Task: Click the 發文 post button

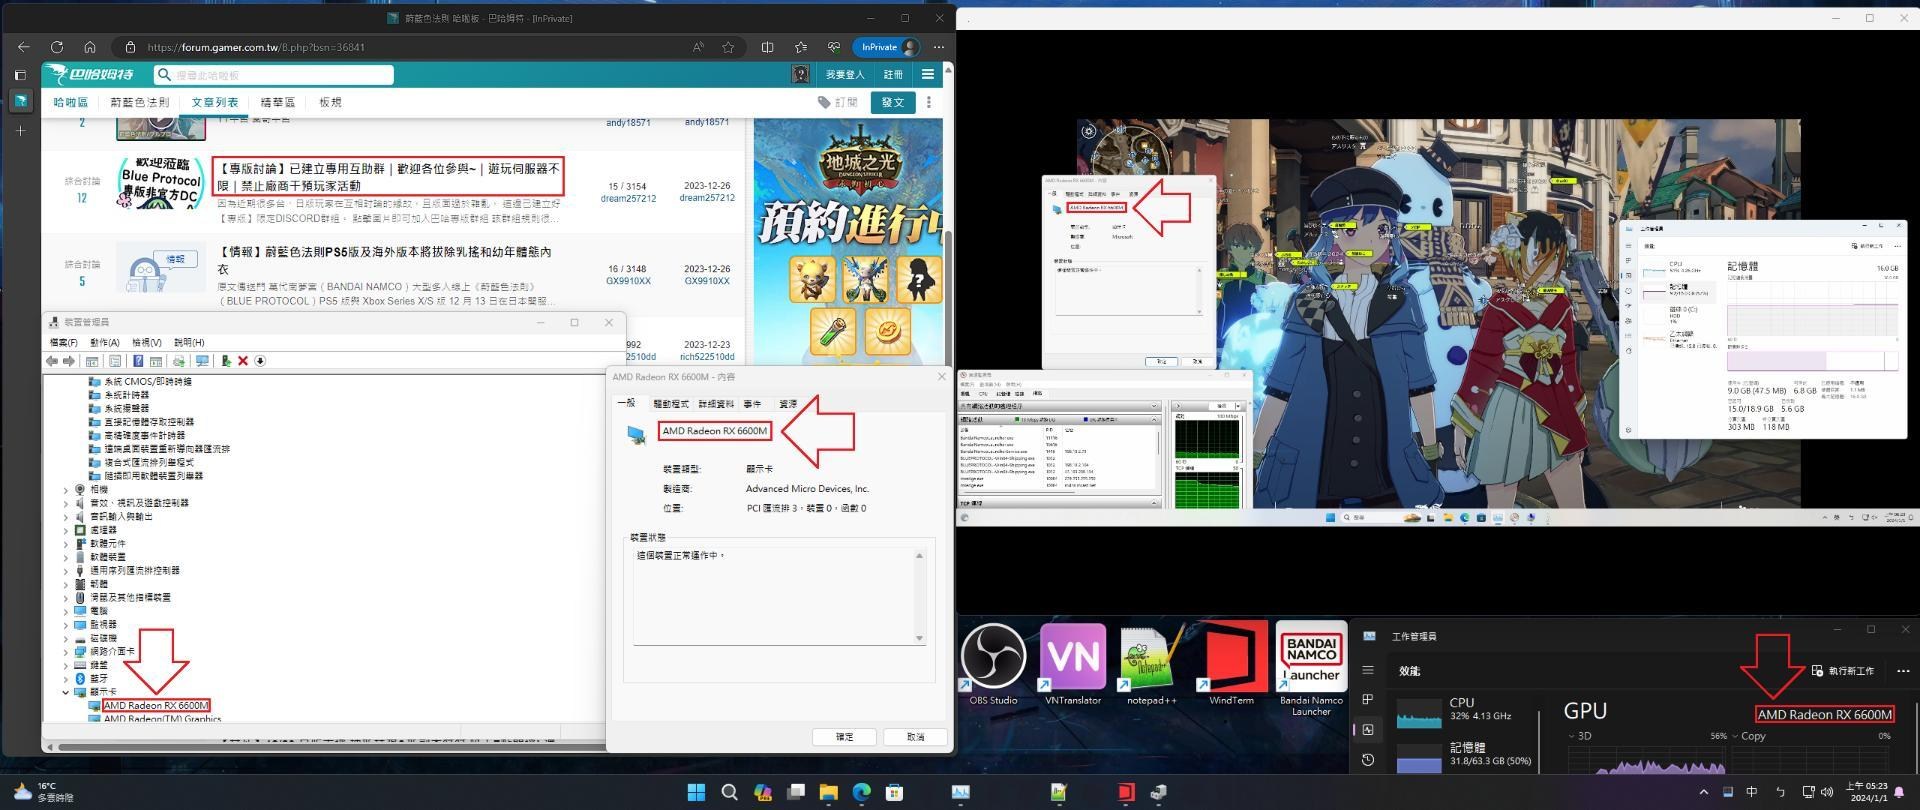Action: [x=892, y=102]
